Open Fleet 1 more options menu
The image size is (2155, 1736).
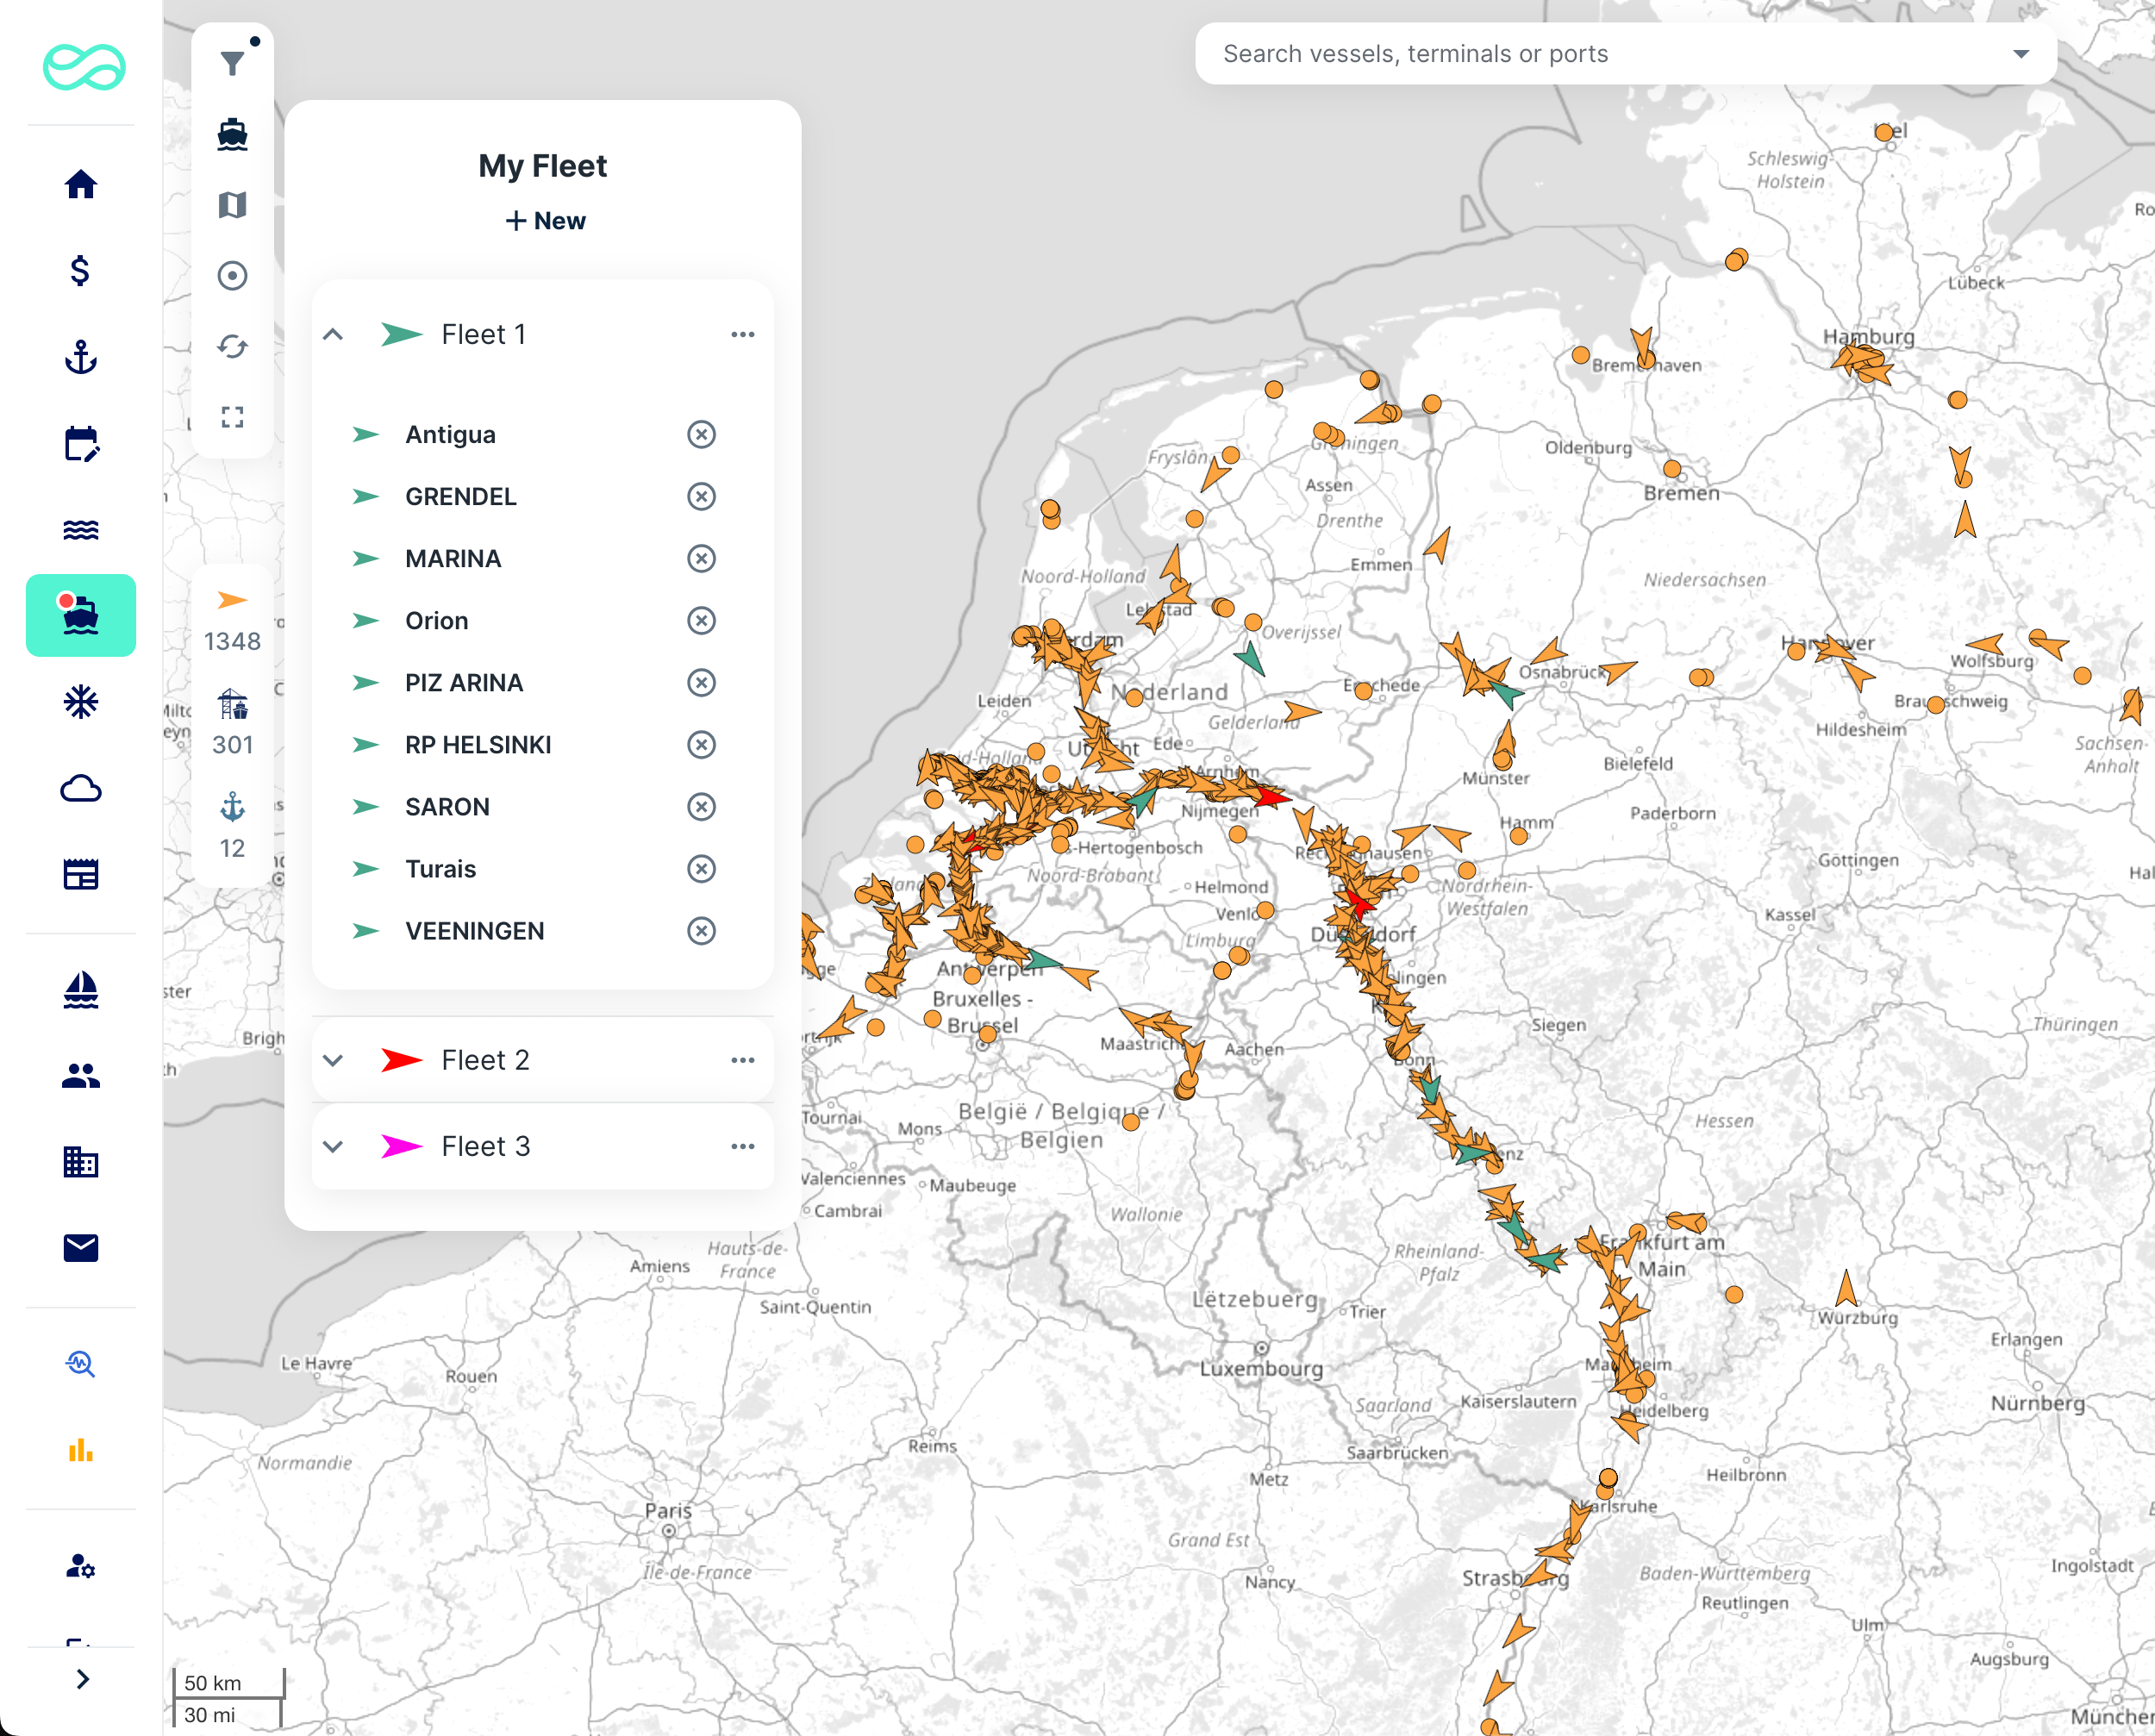pyautogui.click(x=742, y=334)
